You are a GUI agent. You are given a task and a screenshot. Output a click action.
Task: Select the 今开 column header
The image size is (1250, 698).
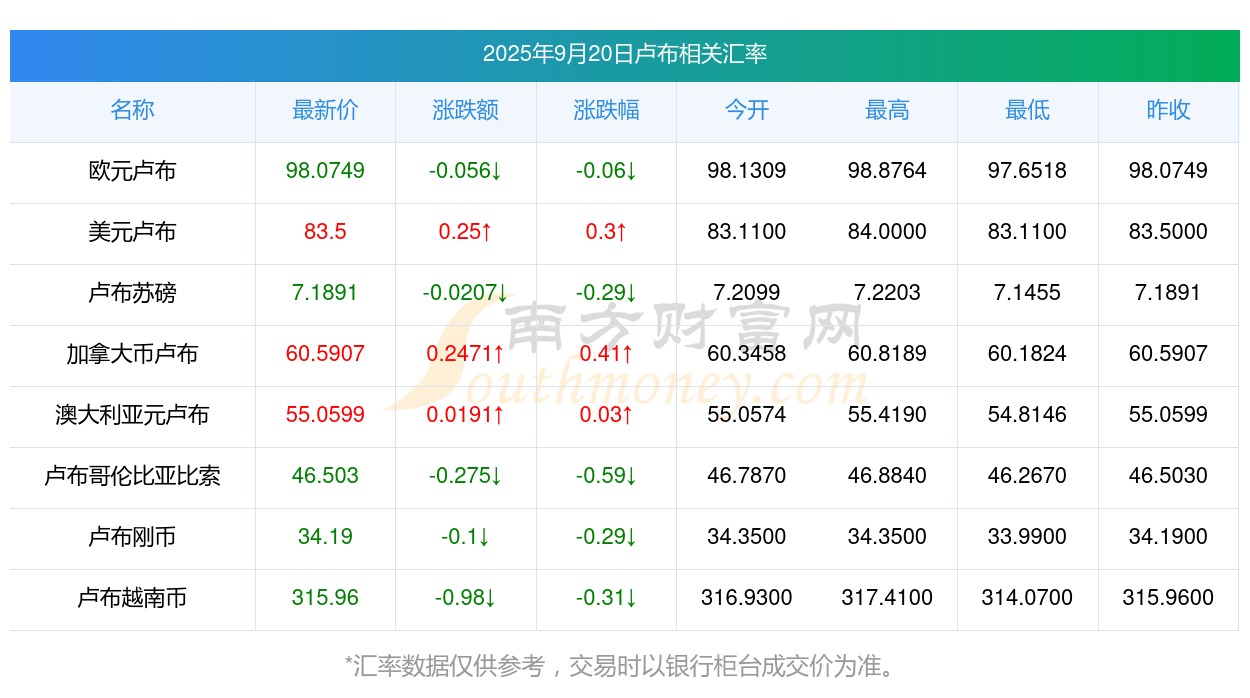pos(747,110)
